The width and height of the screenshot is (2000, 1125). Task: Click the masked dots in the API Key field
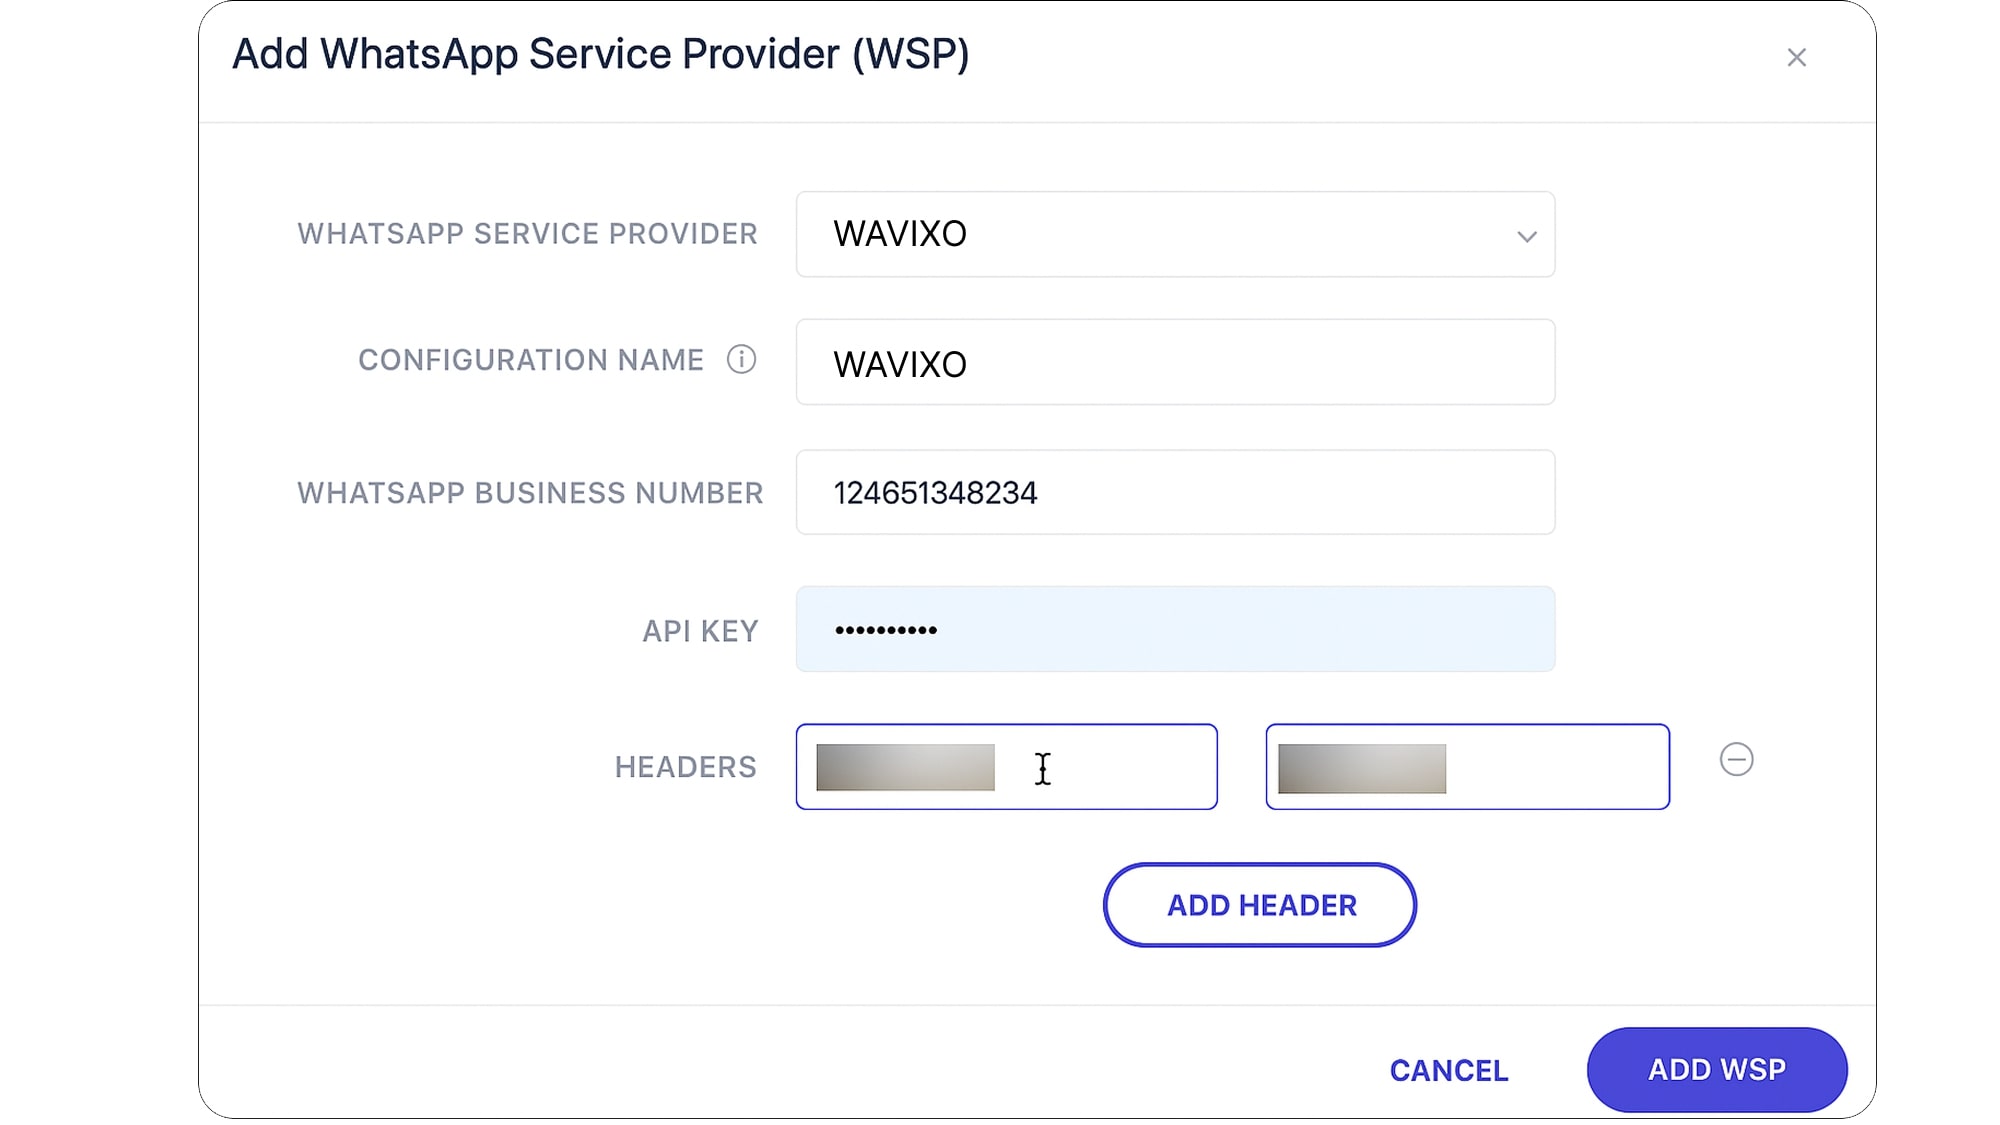point(886,630)
